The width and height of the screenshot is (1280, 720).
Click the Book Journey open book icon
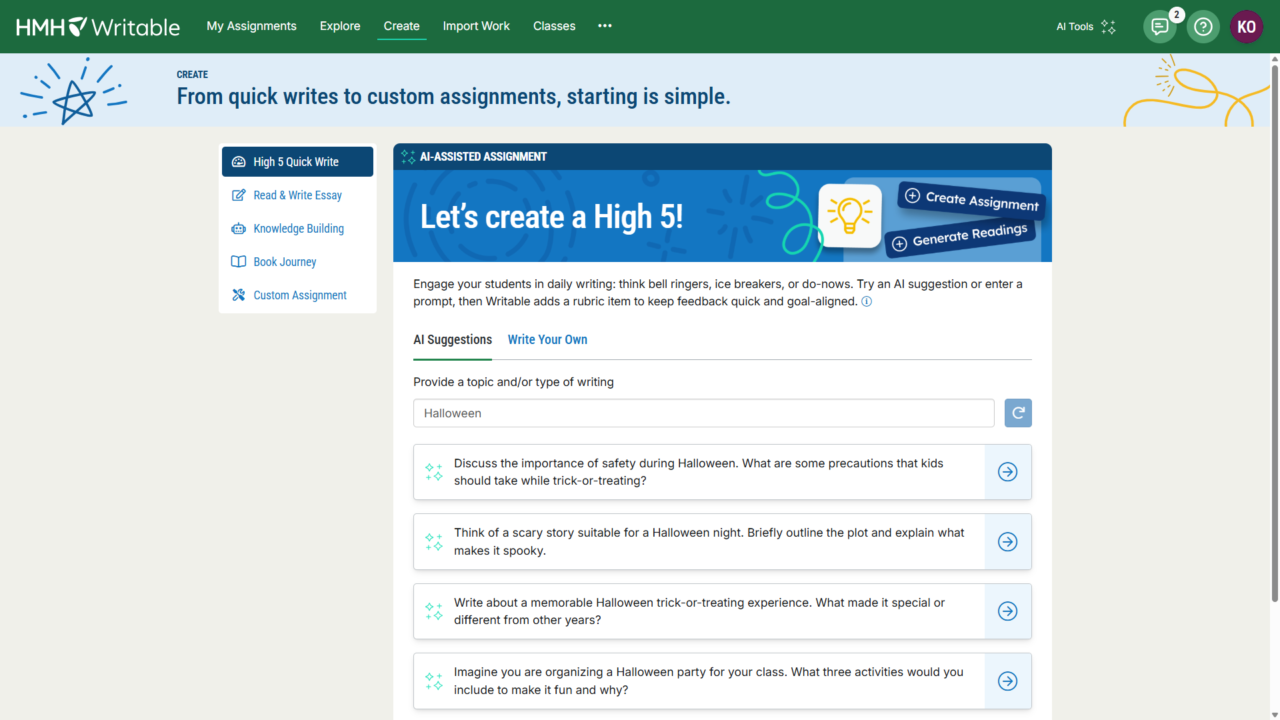tap(238, 262)
